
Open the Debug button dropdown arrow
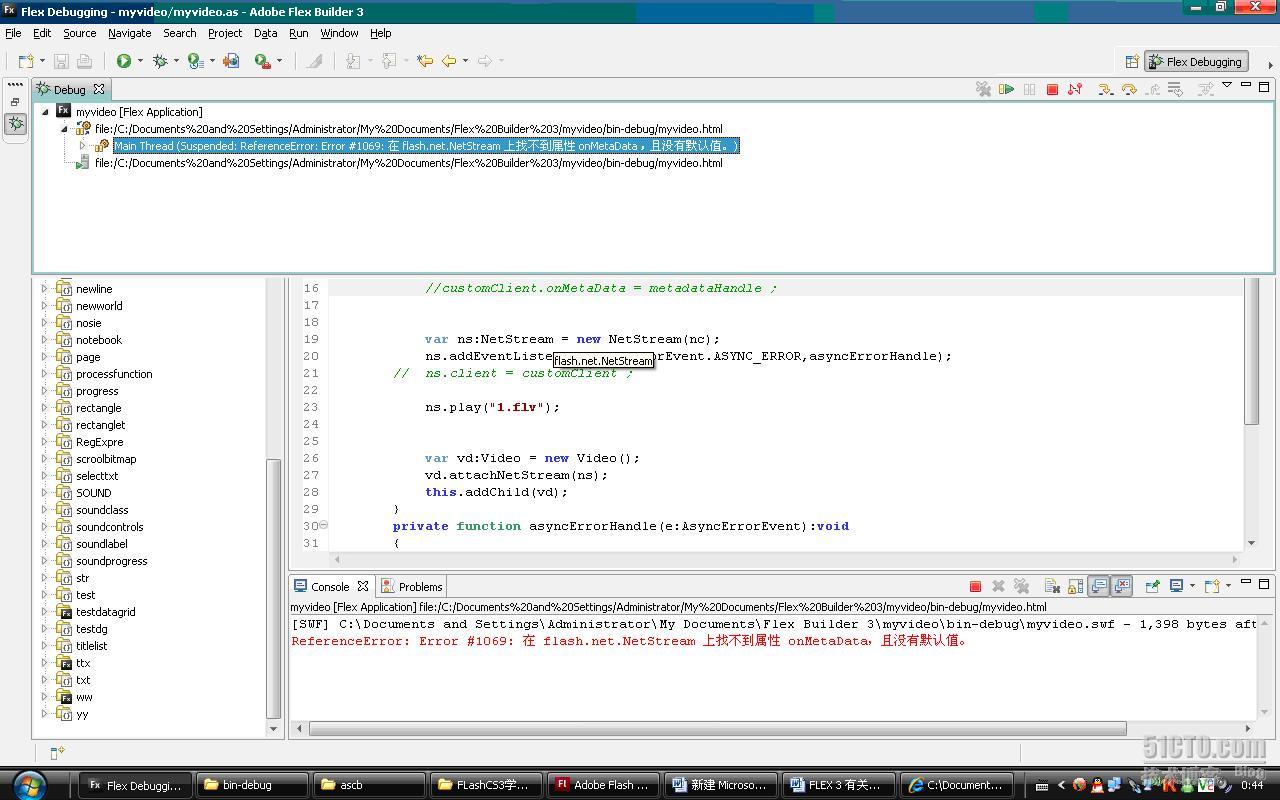(x=176, y=61)
